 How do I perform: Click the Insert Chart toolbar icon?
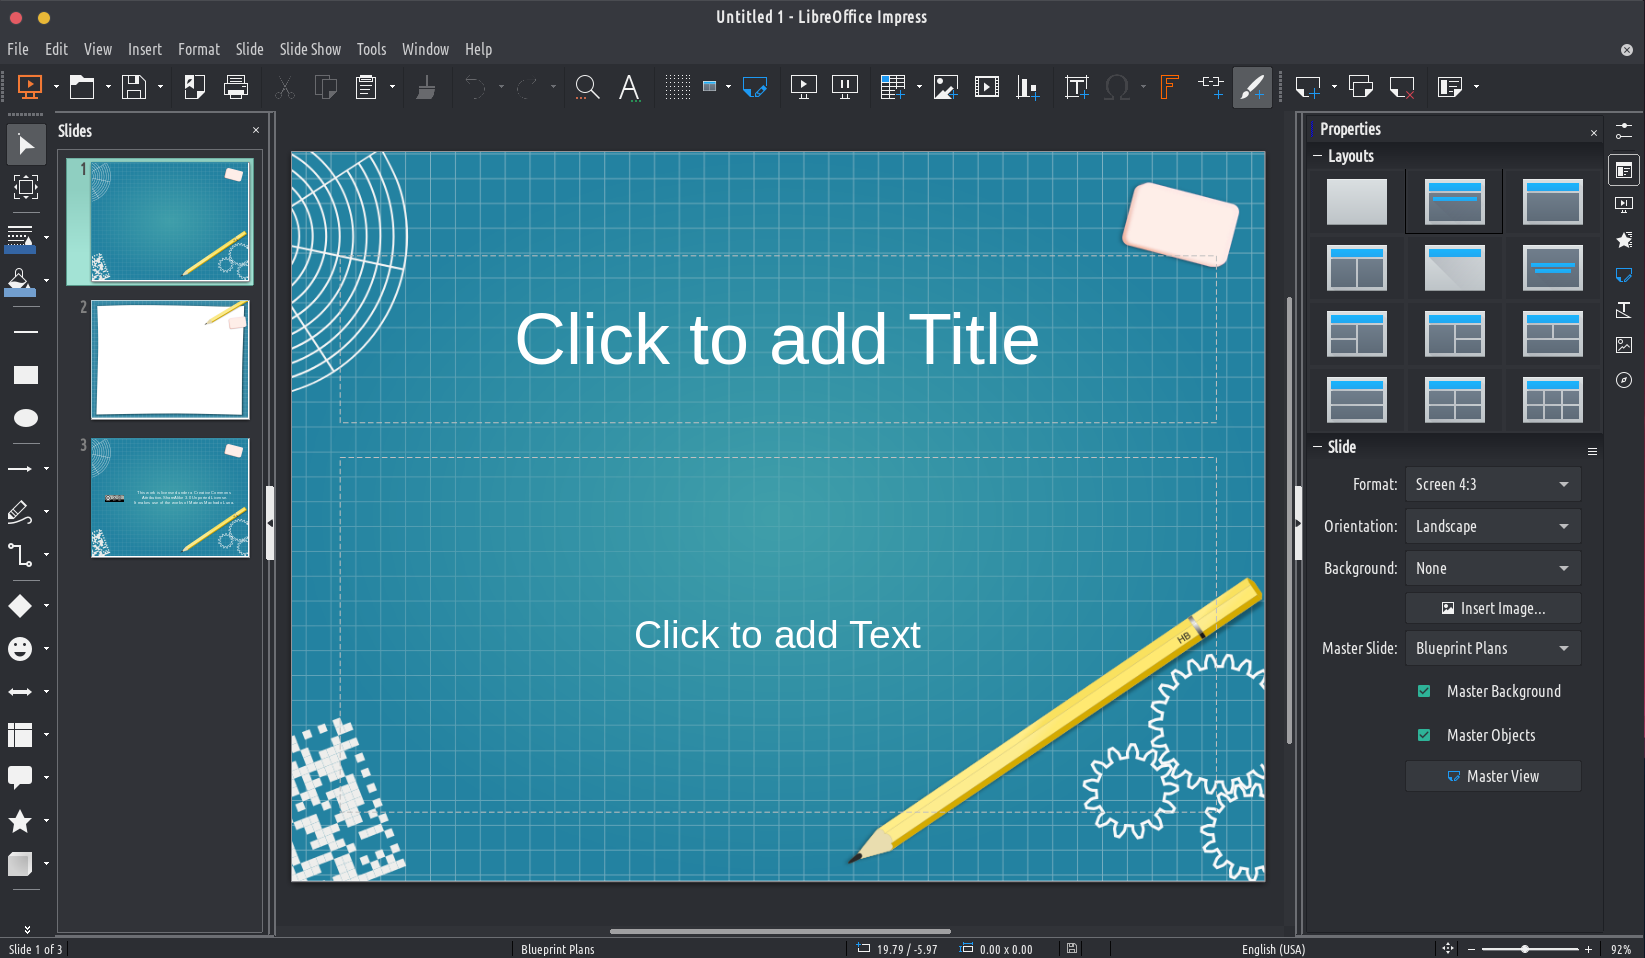point(1027,88)
